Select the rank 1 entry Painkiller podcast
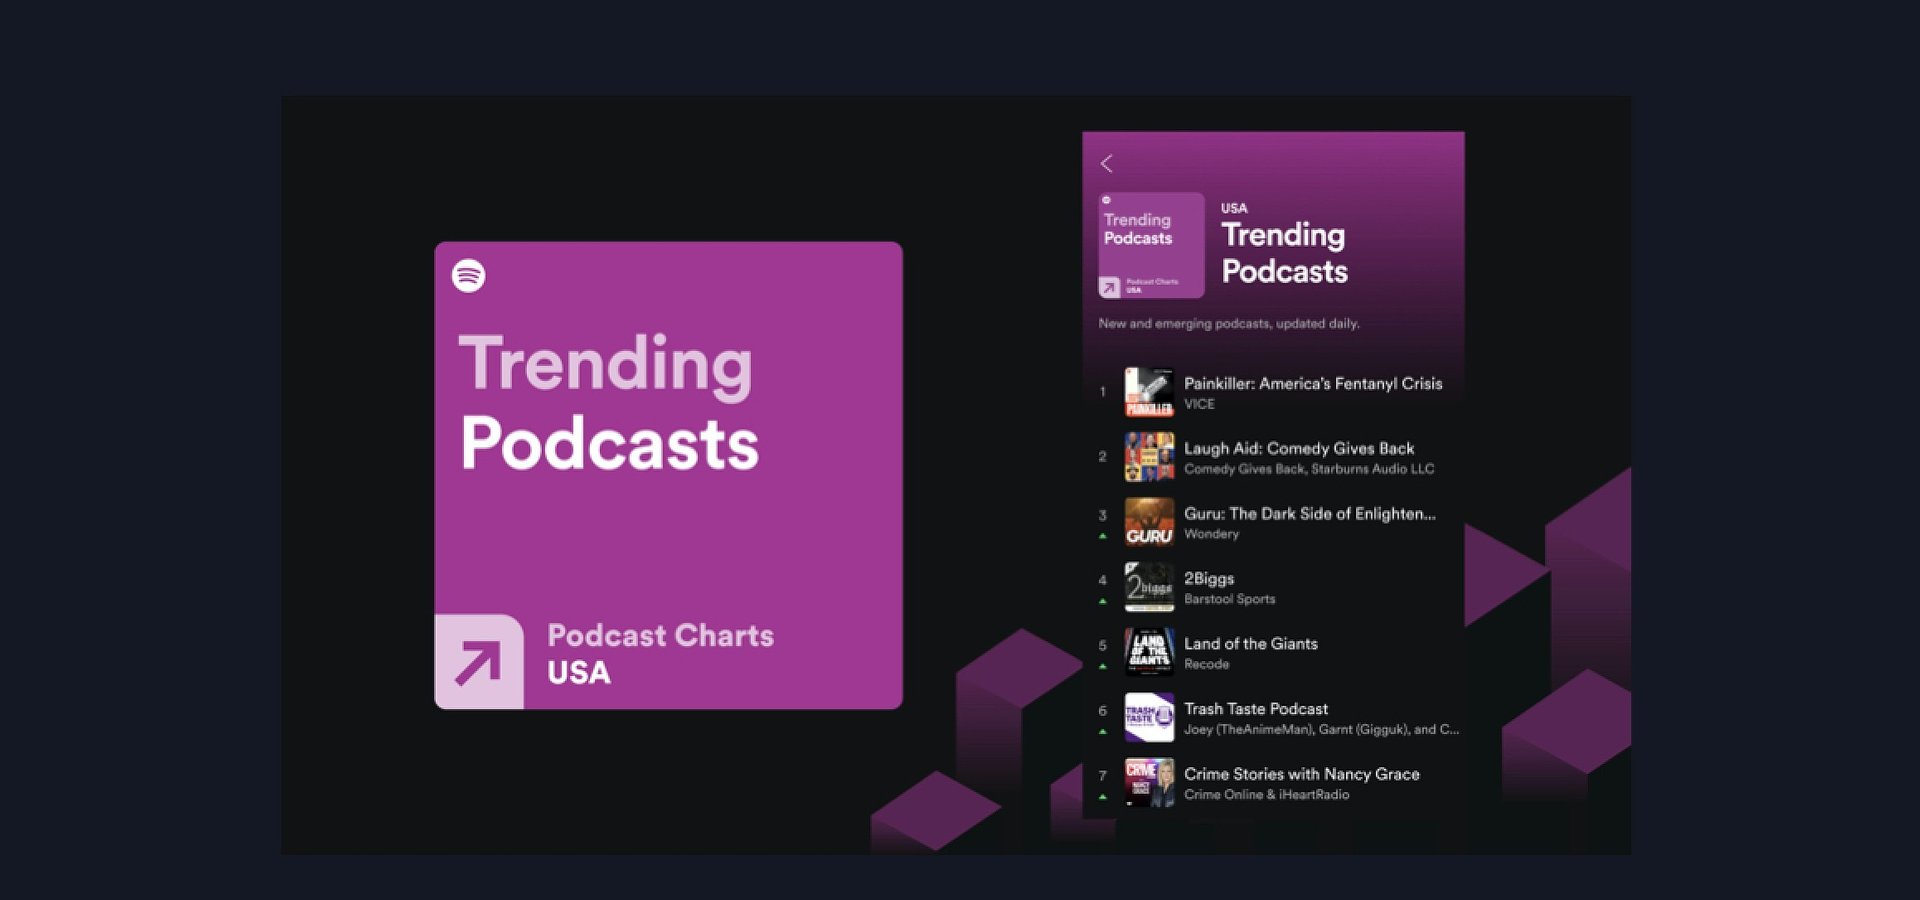Viewport: 1920px width, 900px height. click(x=1313, y=383)
